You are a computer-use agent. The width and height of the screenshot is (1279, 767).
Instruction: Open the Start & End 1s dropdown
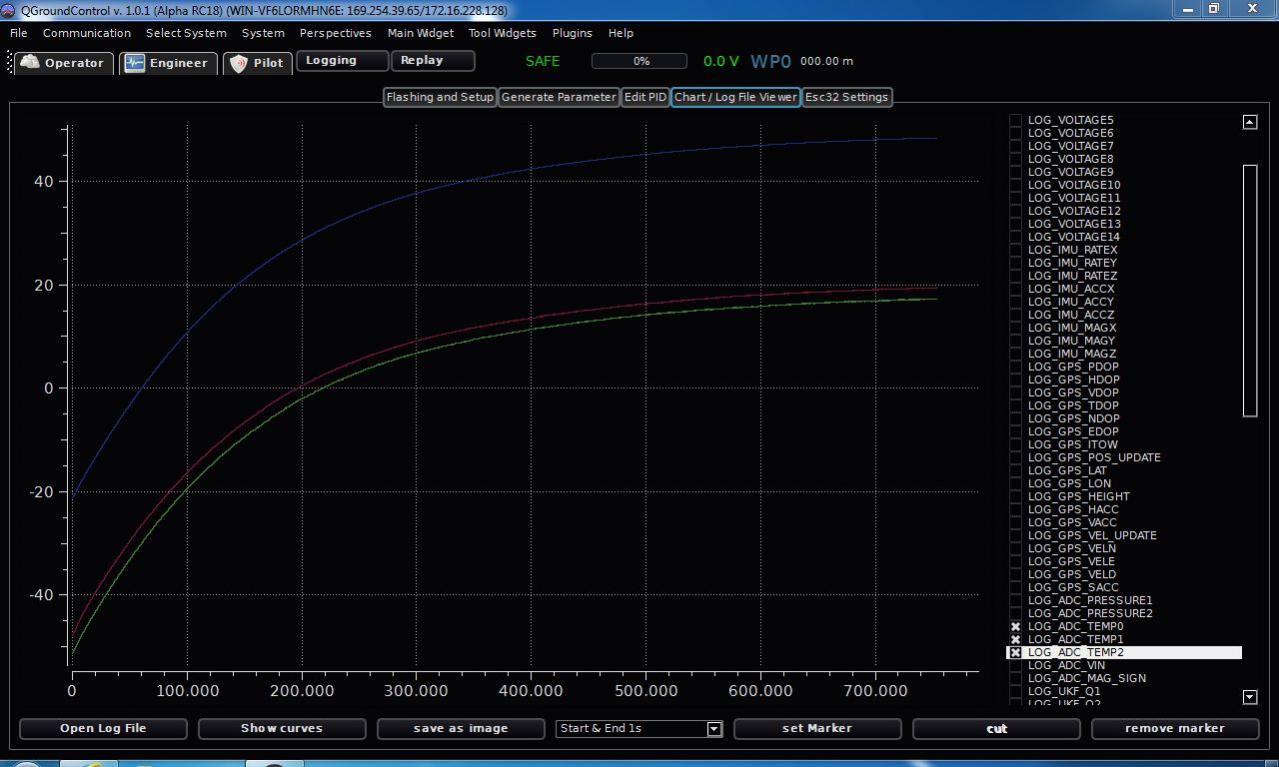pos(714,729)
